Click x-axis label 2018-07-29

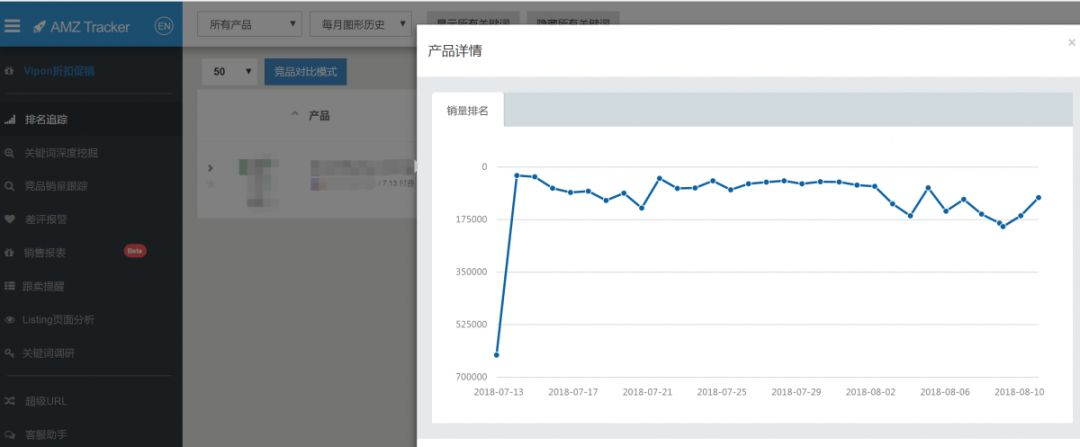click(796, 392)
